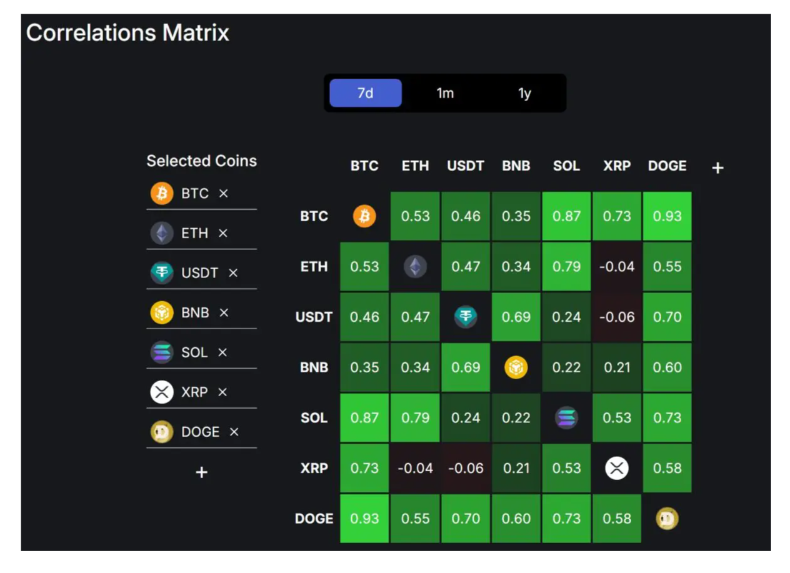Remove USDT from Selected Coins
Image resolution: width=790 pixels, height=573 pixels.
point(234,272)
